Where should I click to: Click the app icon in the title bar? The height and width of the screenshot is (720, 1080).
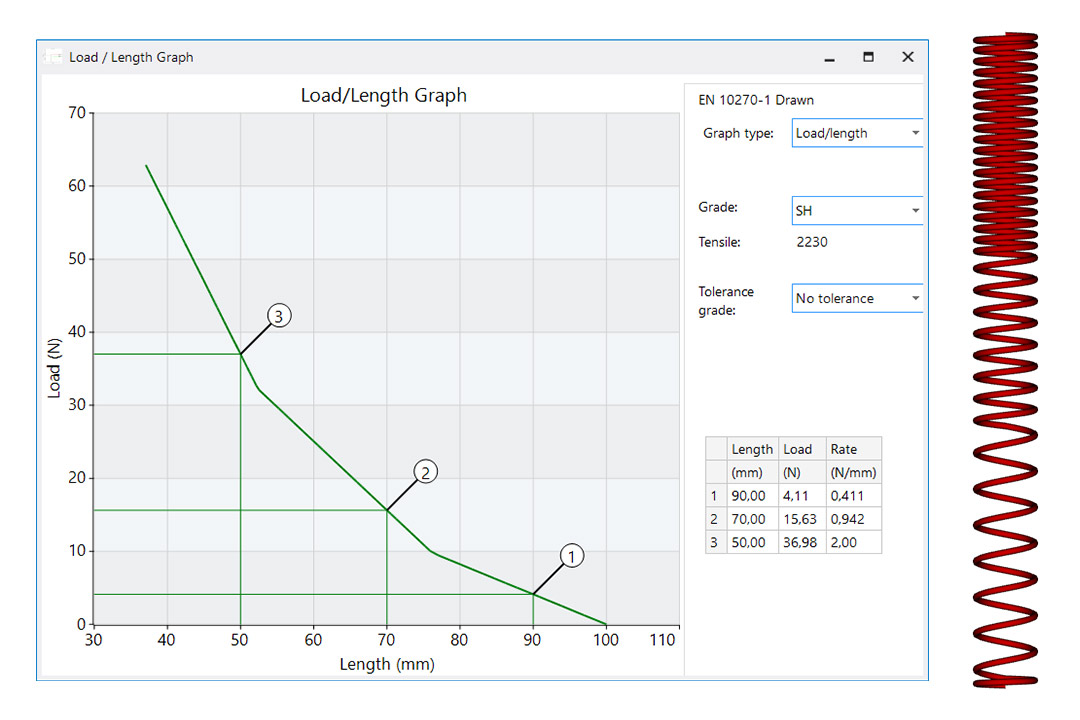(x=52, y=57)
